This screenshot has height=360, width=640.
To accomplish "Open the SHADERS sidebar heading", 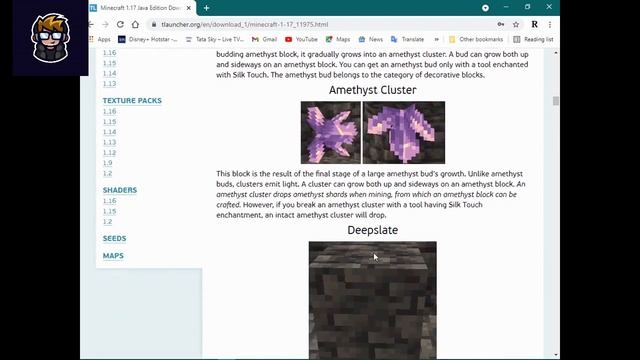I will 120,190.
